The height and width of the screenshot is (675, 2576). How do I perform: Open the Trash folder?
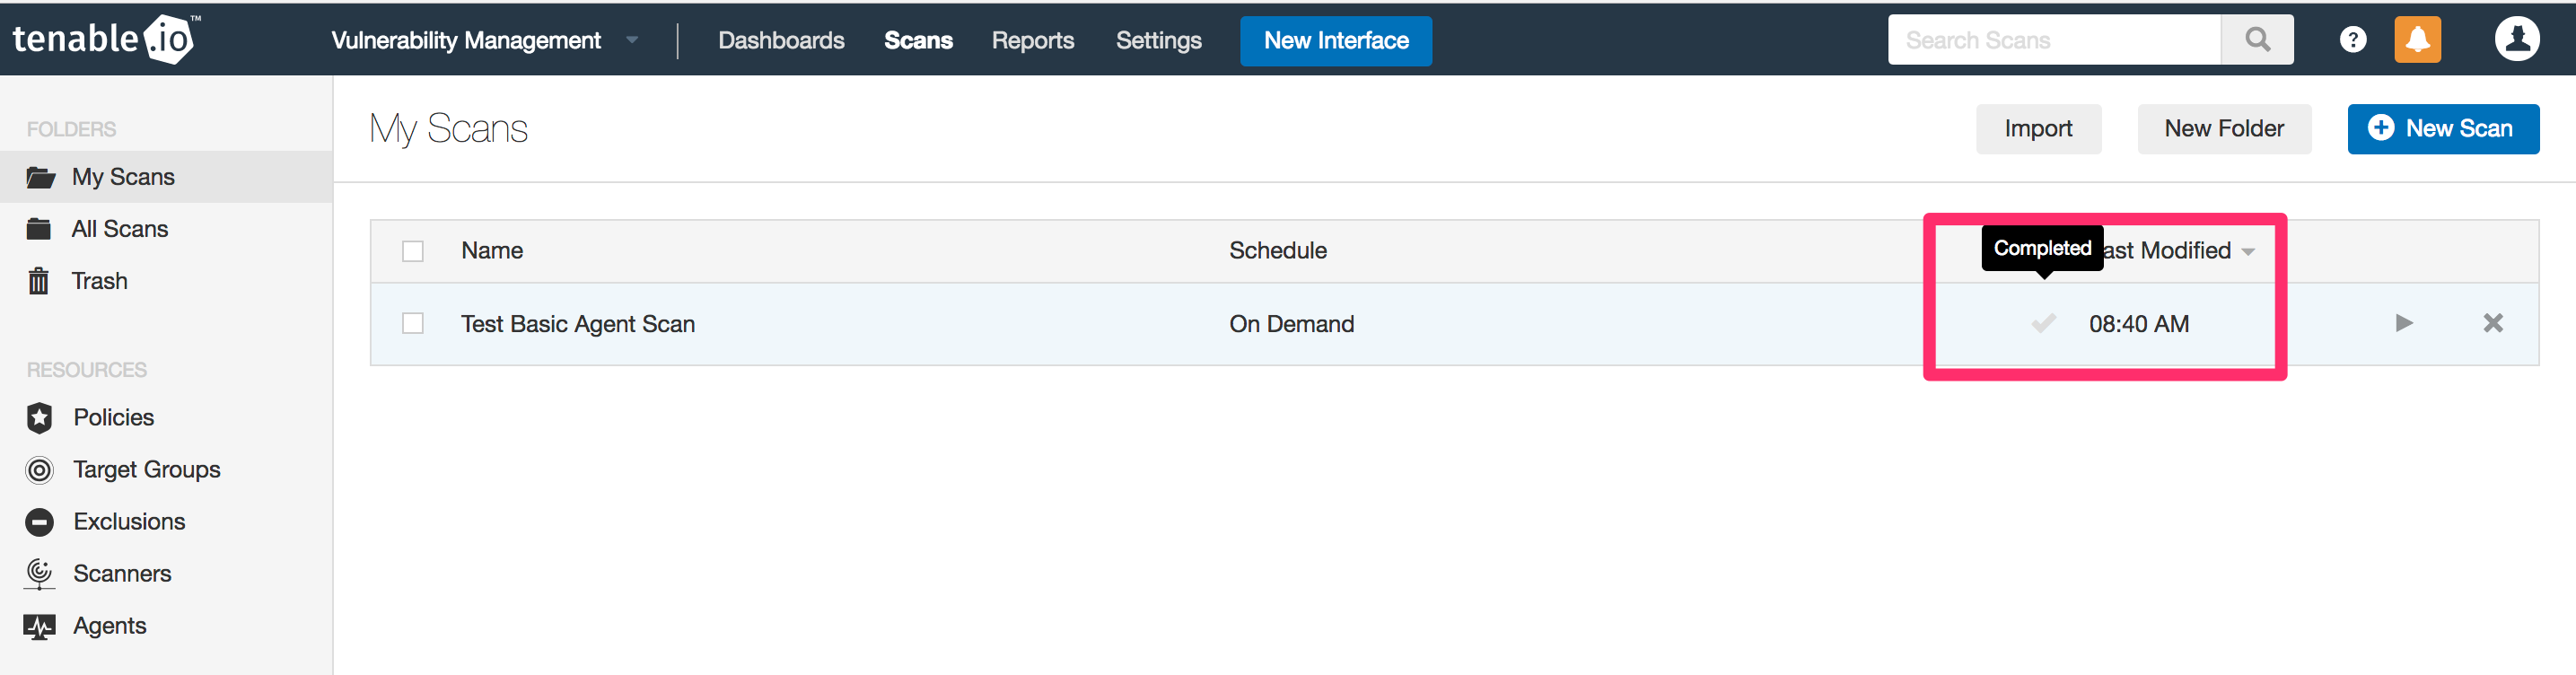(99, 281)
